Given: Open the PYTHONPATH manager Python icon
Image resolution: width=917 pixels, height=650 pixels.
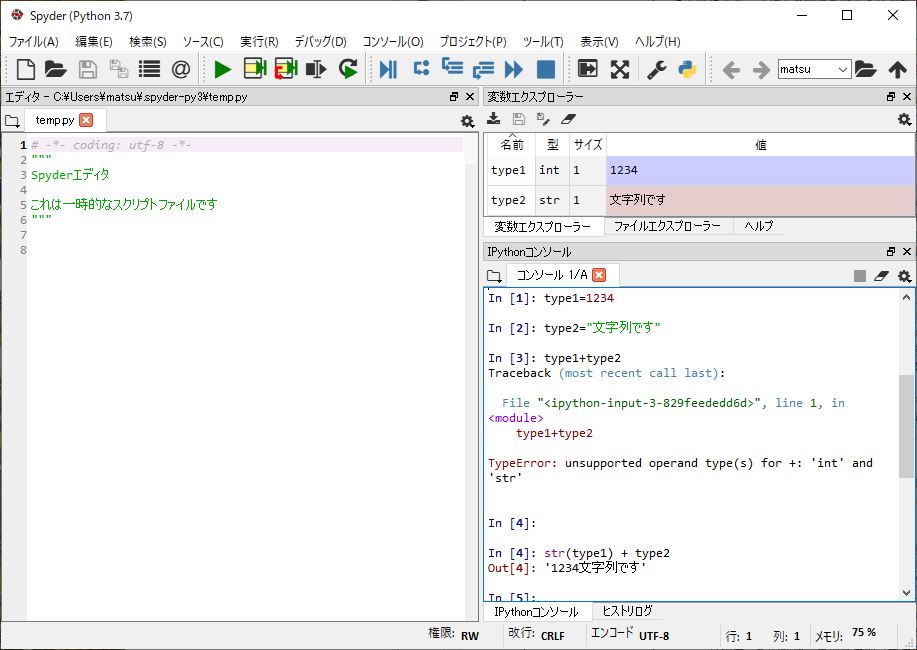Looking at the screenshot, I should coord(687,69).
